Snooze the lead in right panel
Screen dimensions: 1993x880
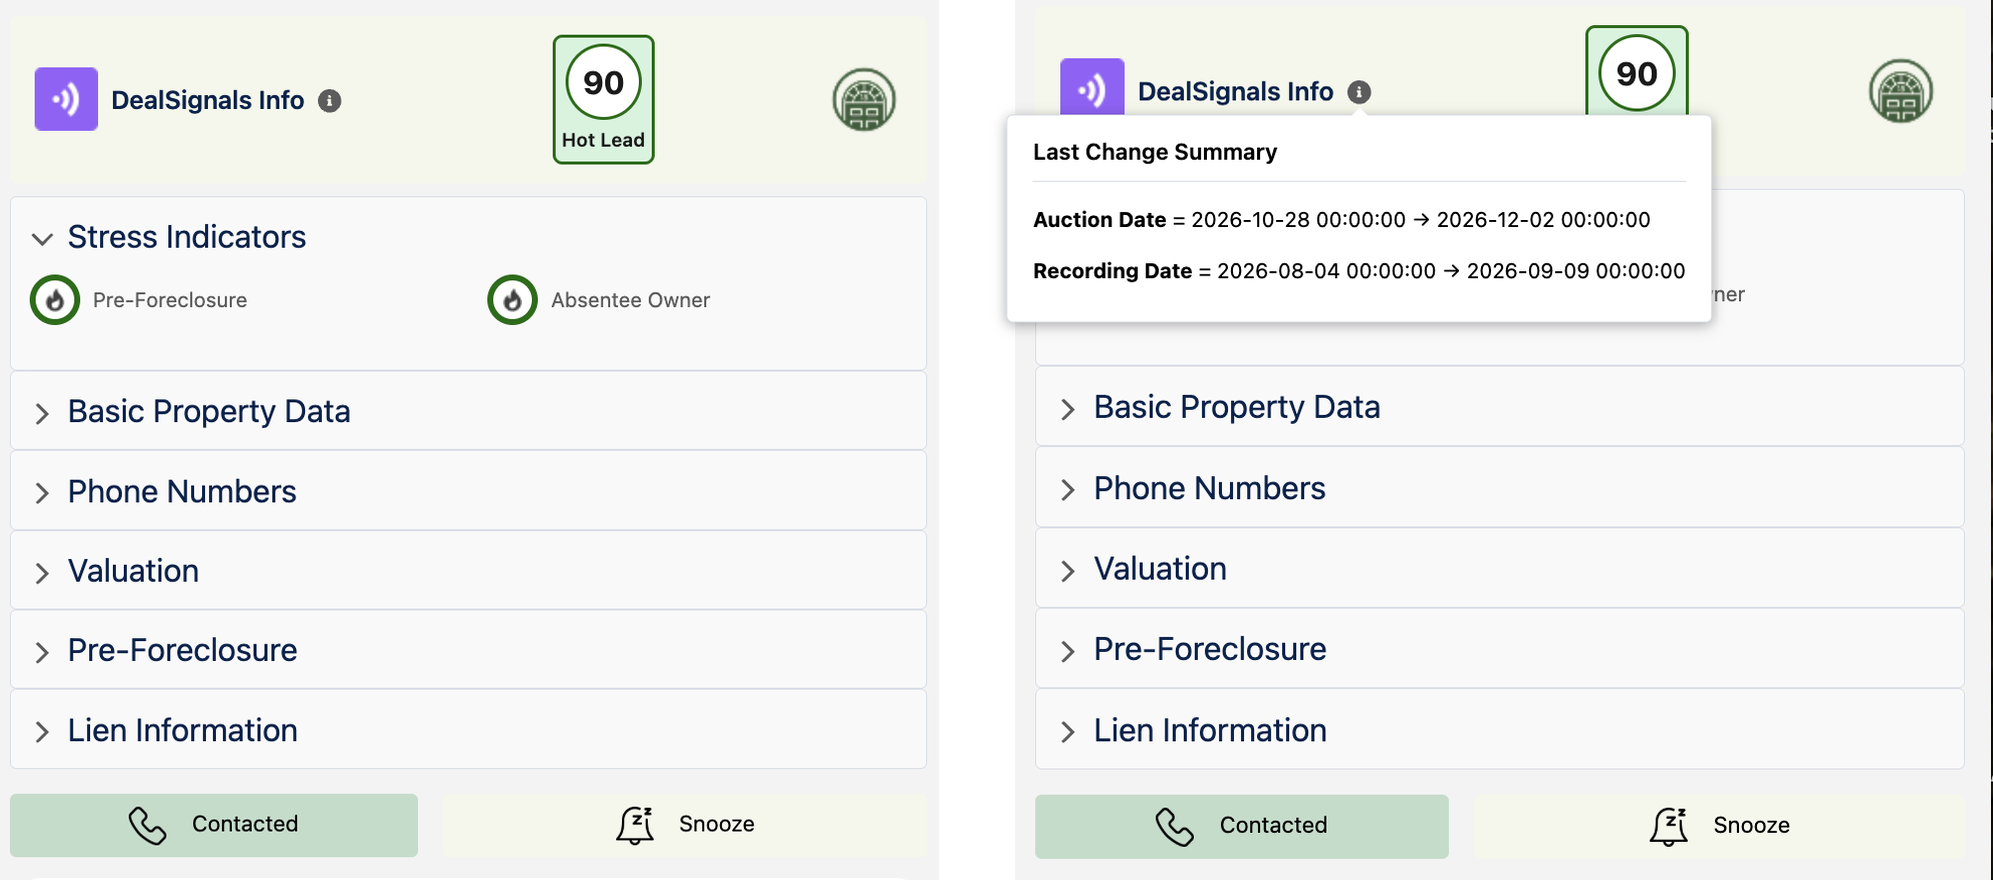1719,826
